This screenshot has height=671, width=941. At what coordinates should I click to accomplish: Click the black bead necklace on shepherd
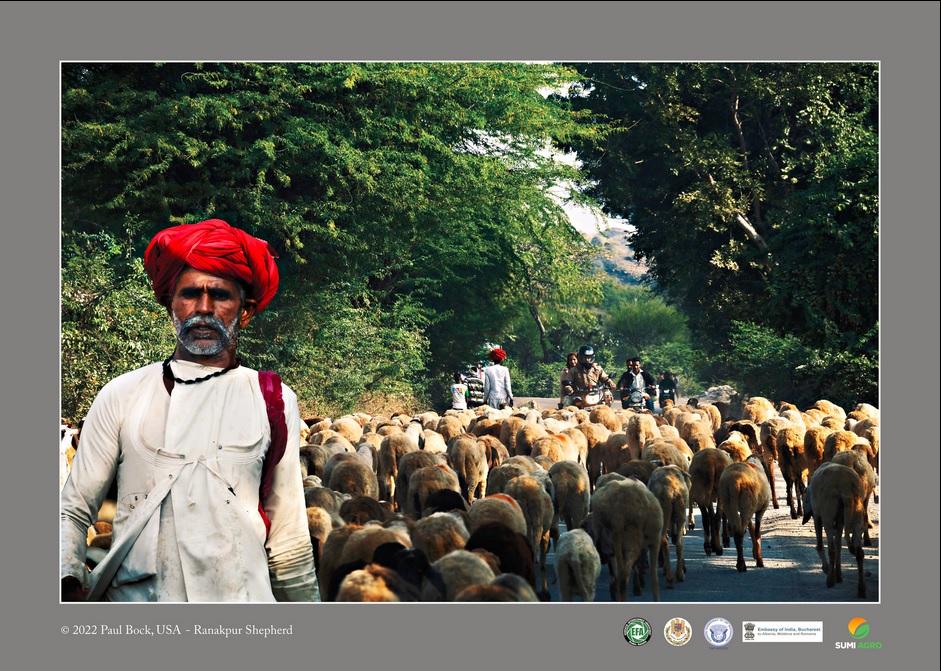pyautogui.click(x=200, y=376)
